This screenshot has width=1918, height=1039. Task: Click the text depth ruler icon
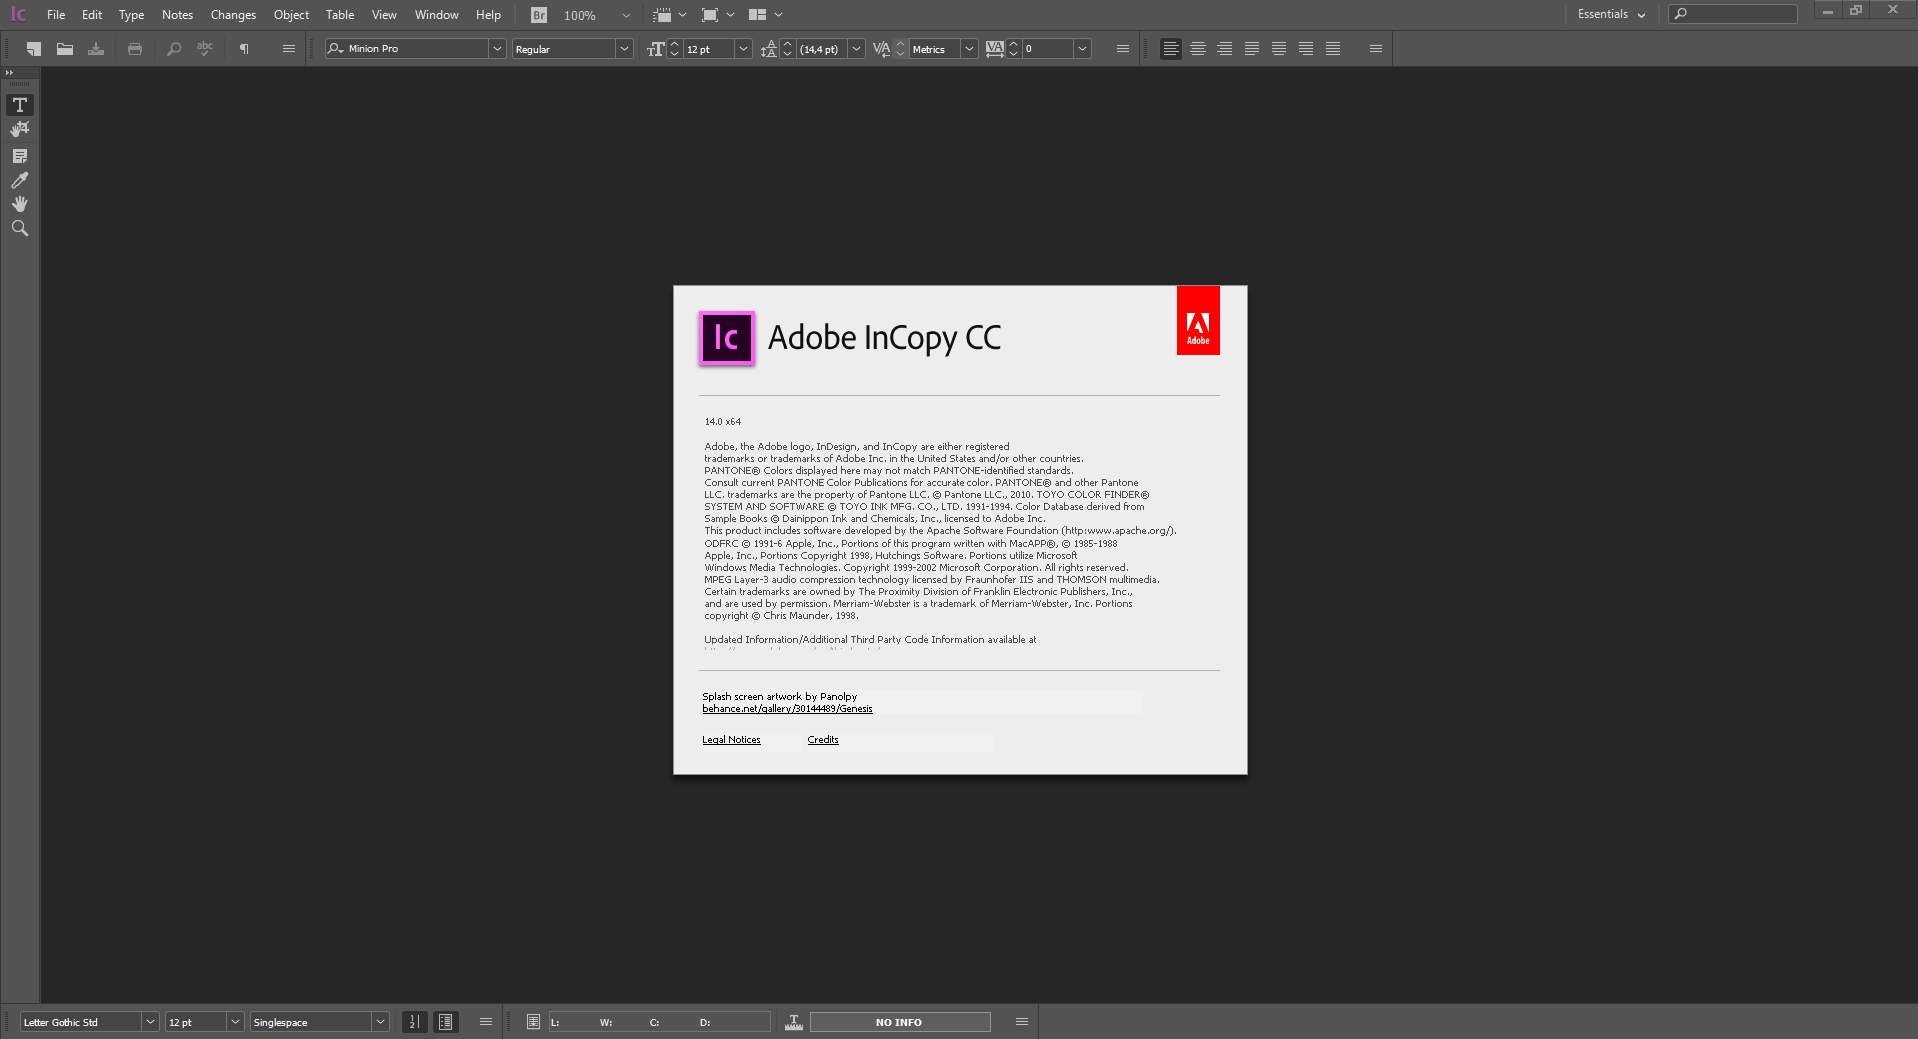point(794,1022)
